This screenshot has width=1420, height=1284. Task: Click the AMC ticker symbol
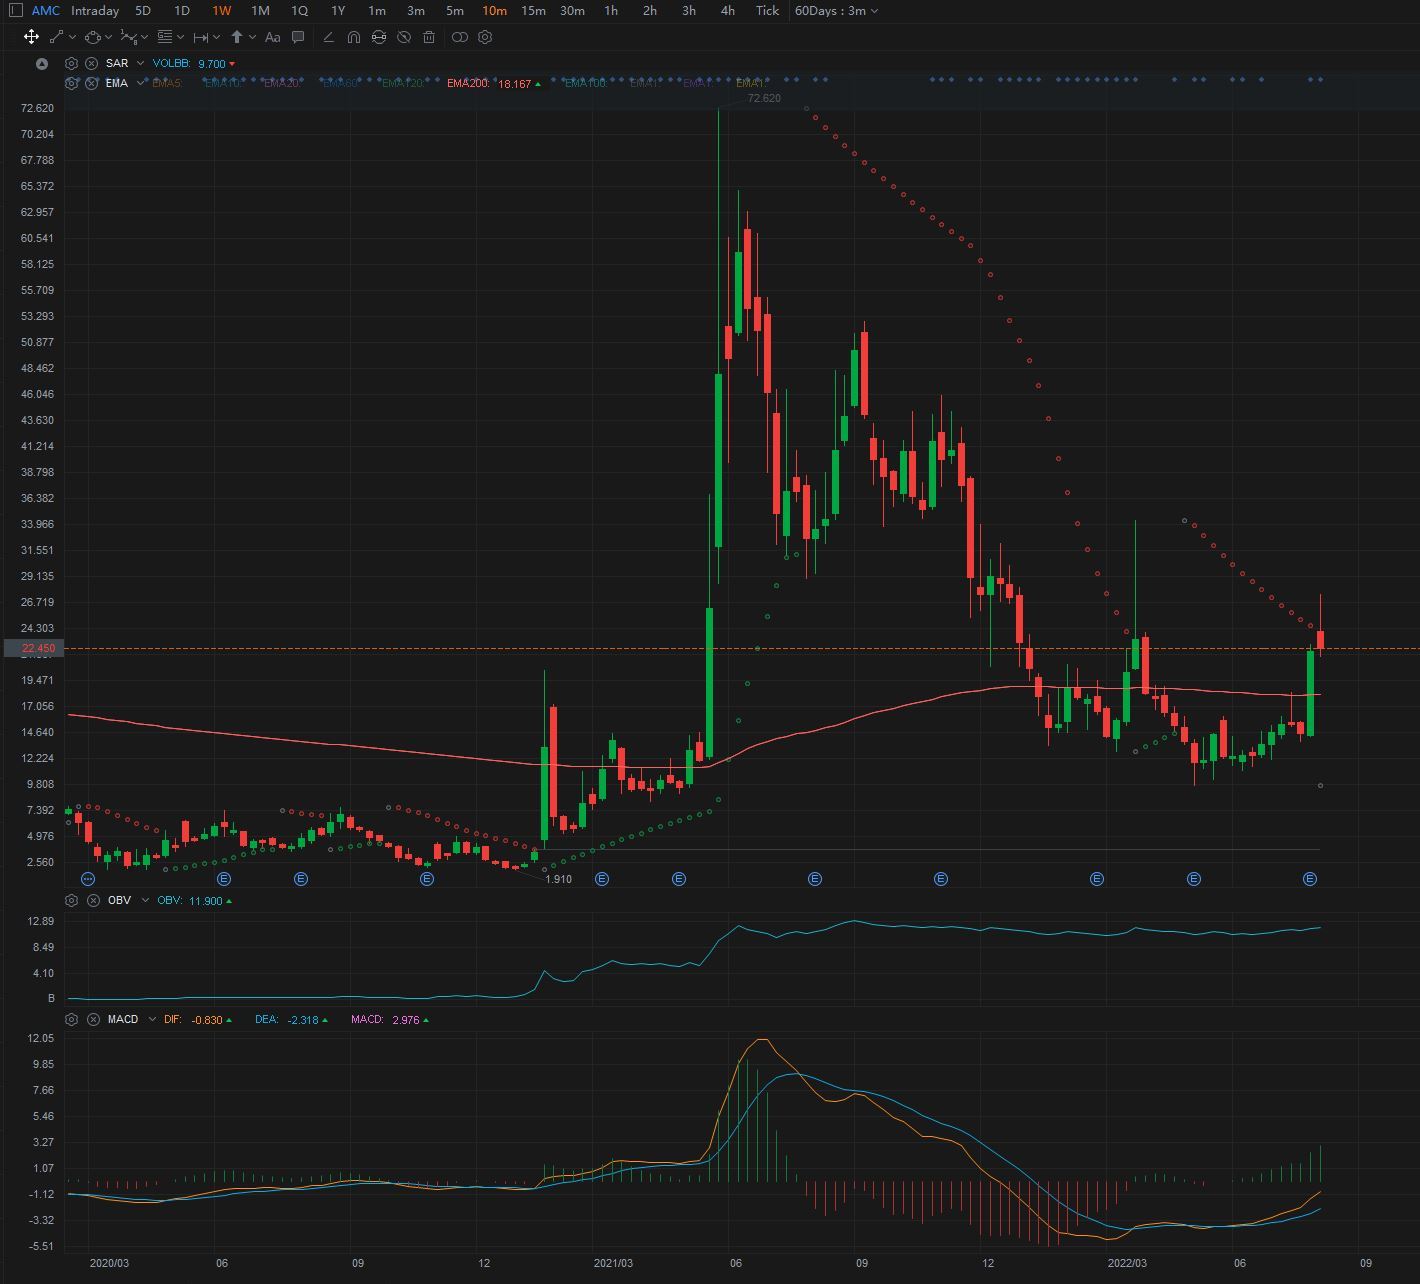point(45,10)
